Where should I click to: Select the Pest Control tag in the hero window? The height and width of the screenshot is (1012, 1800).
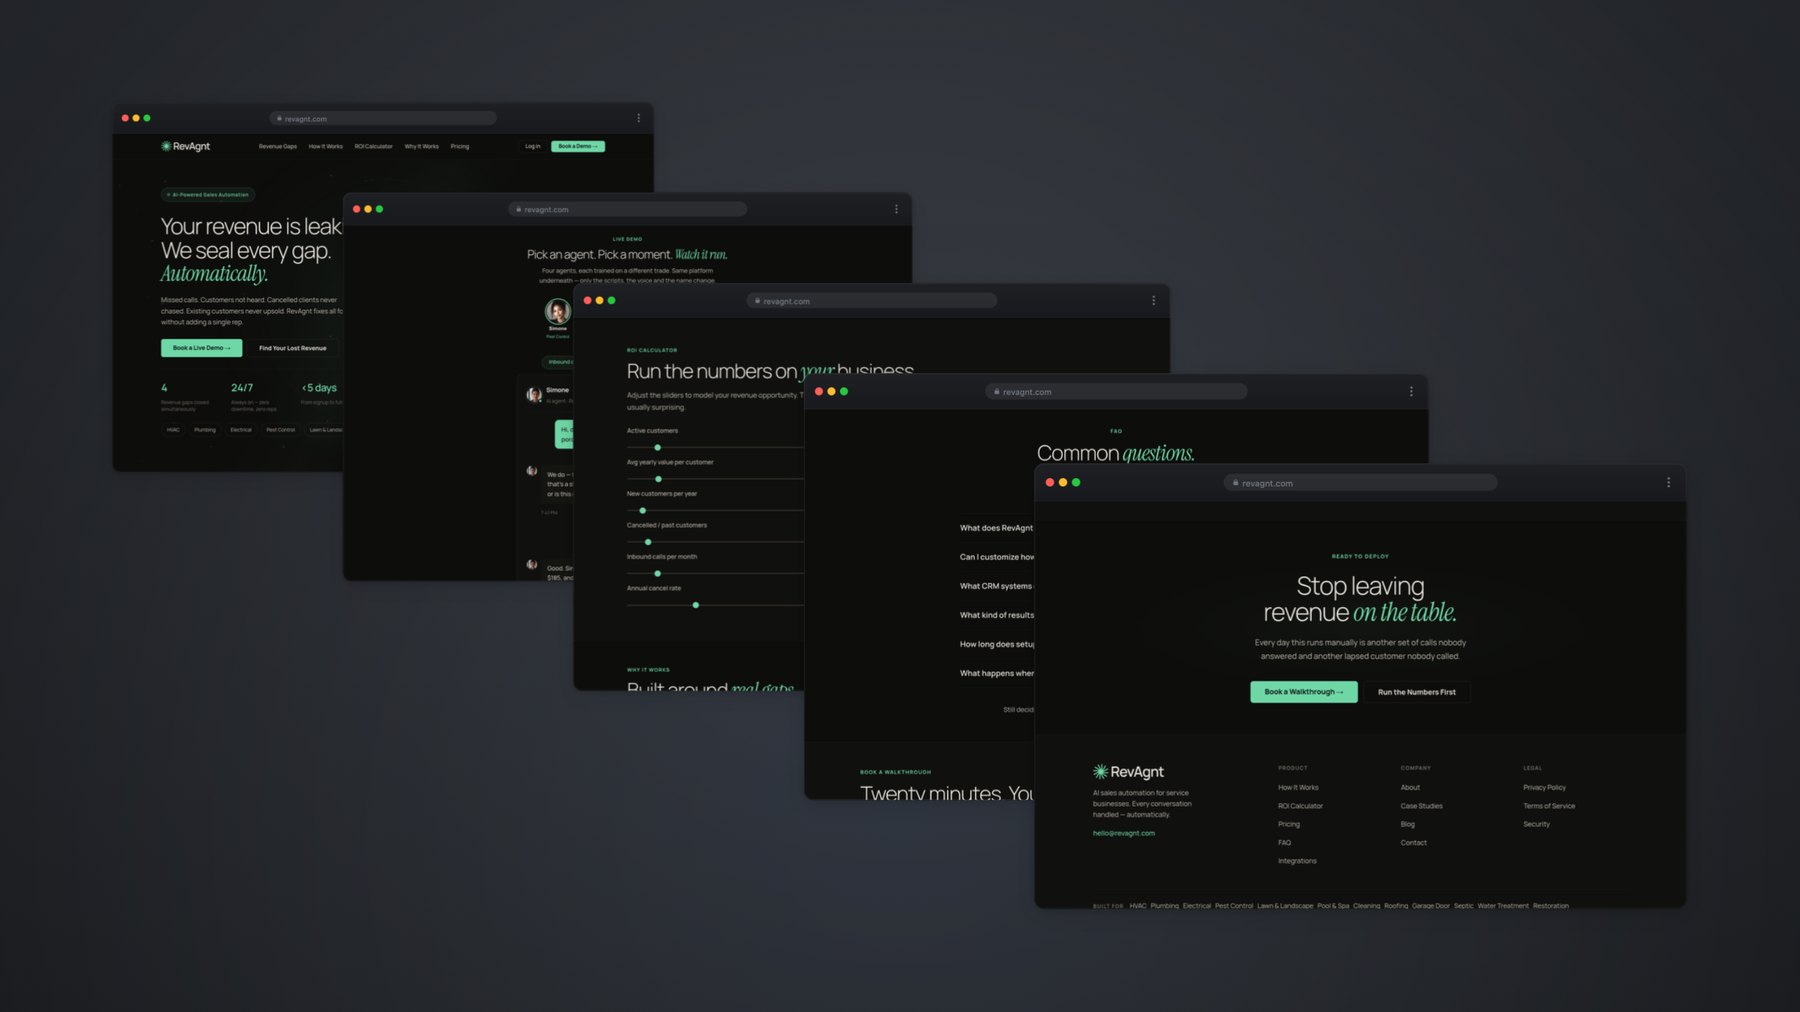(x=280, y=430)
